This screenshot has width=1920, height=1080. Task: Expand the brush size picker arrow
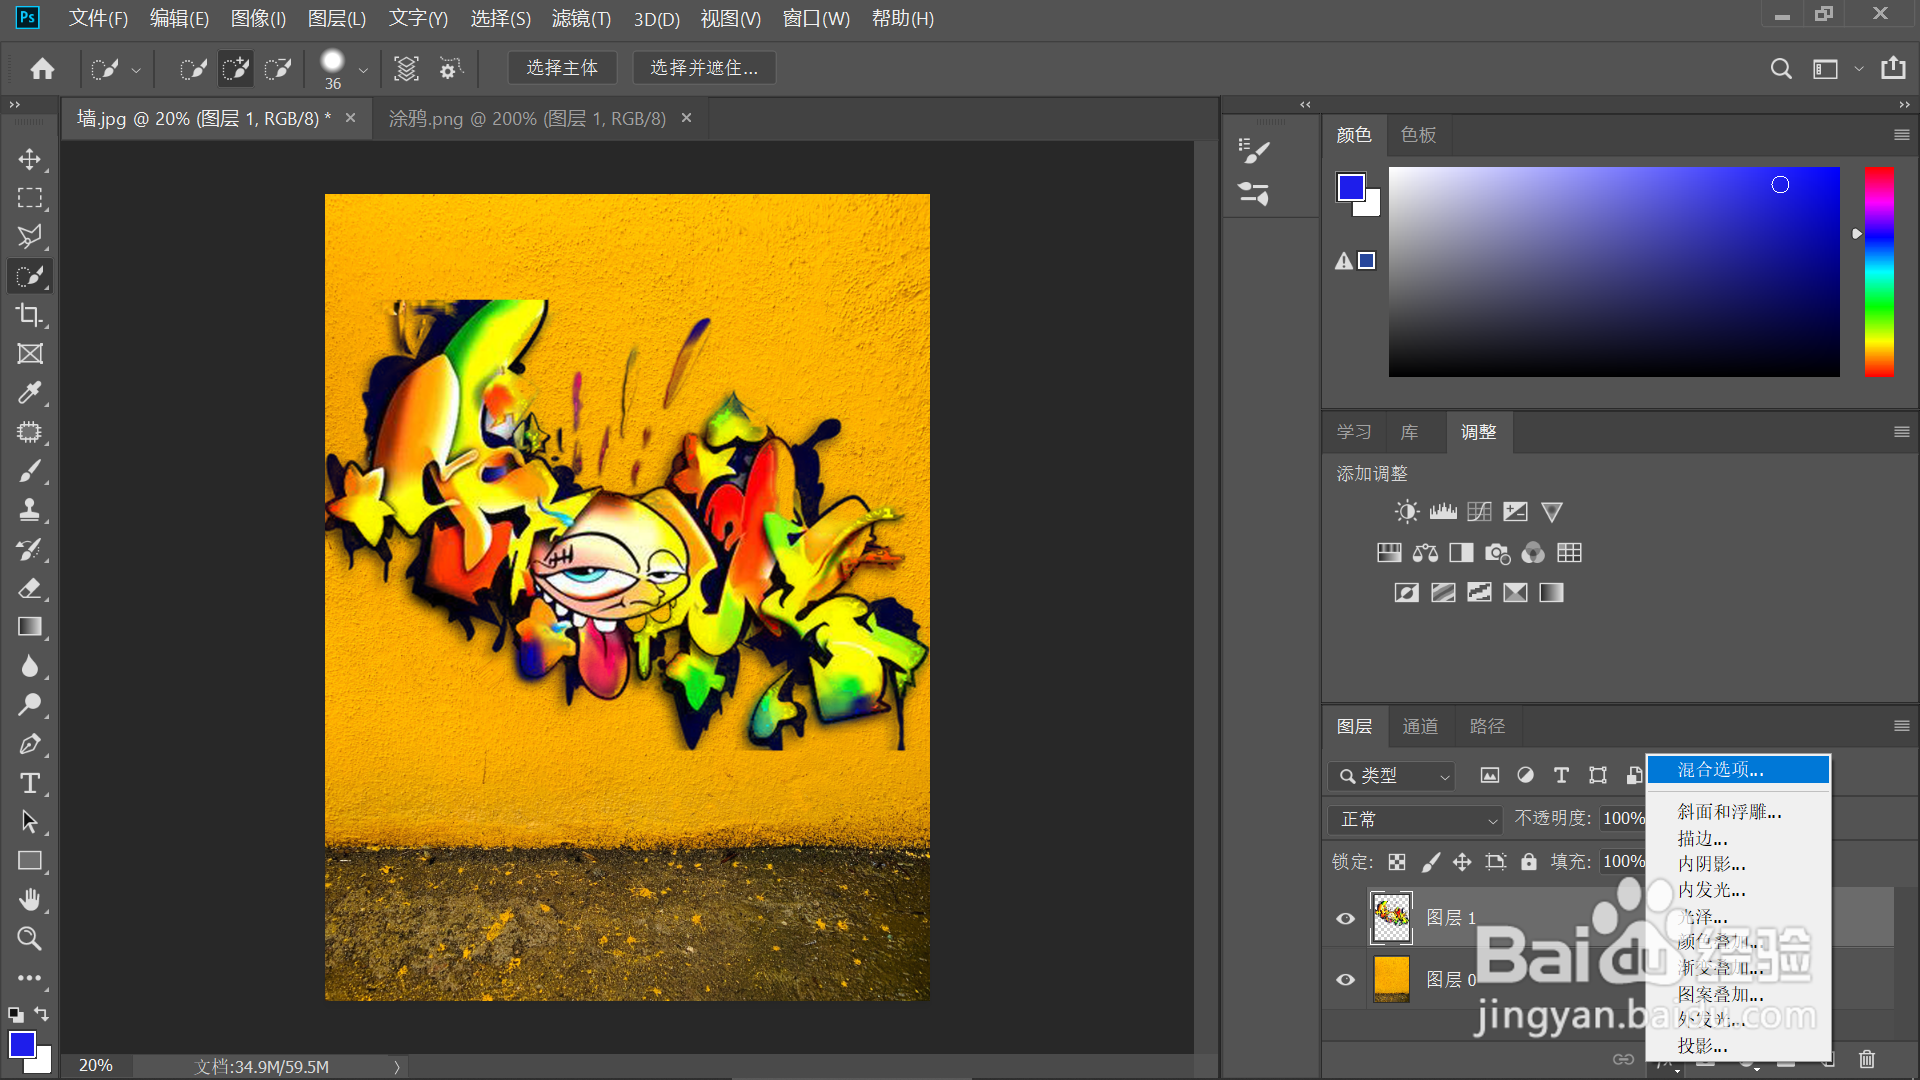point(363,70)
